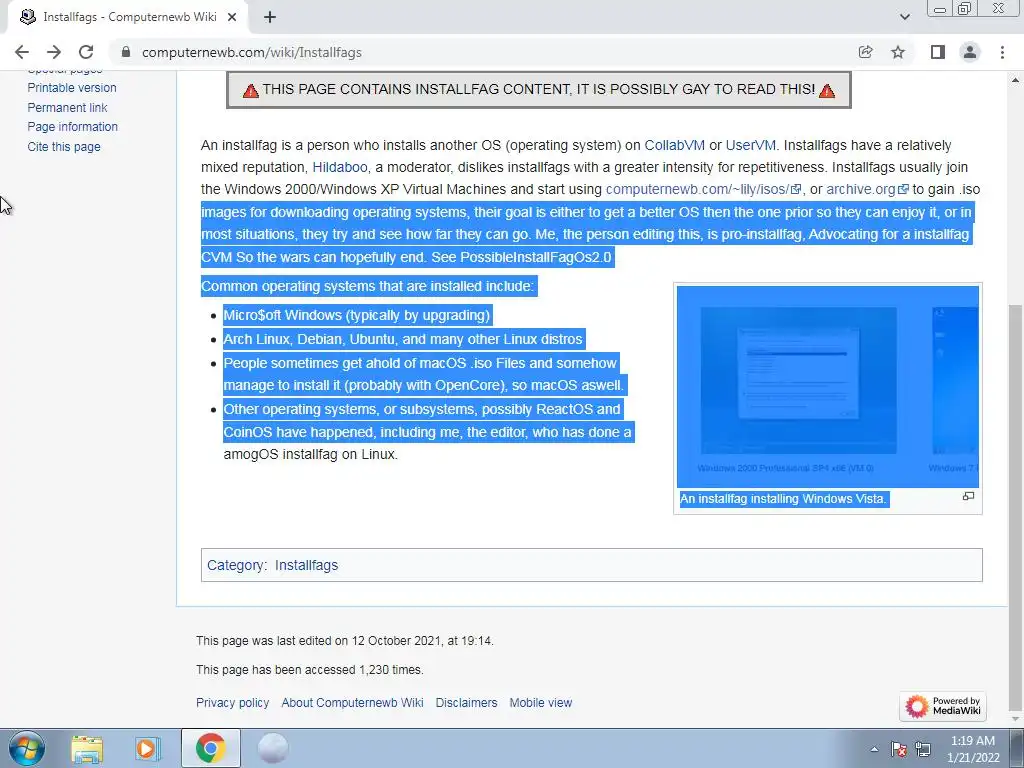Open About Computernewb Wiki link
1024x768 pixels.
coord(352,703)
